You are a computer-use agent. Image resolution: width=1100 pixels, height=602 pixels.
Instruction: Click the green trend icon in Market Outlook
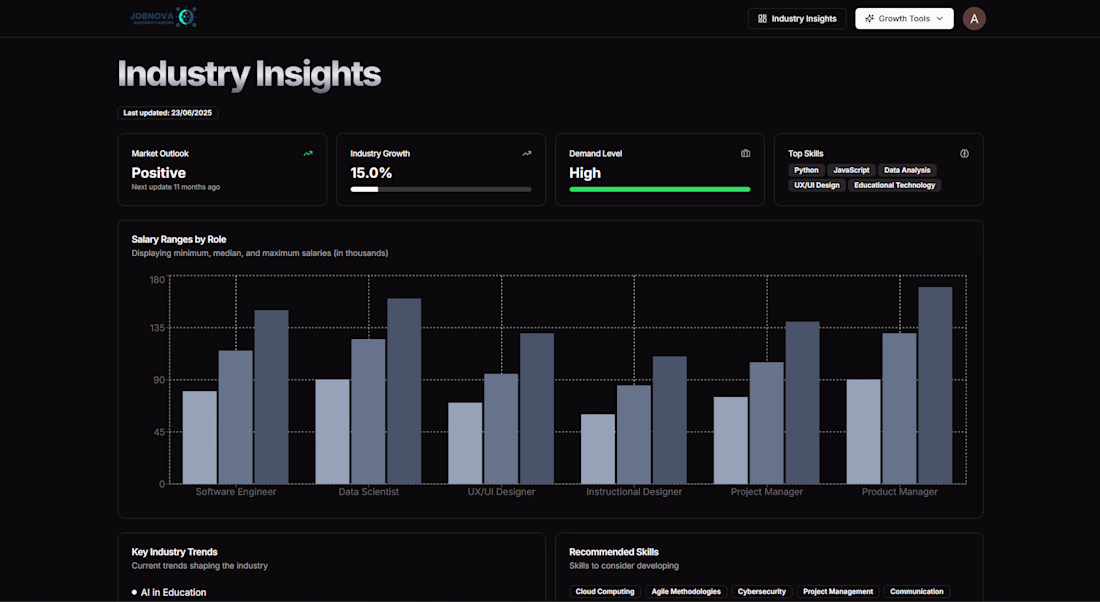[x=308, y=154]
